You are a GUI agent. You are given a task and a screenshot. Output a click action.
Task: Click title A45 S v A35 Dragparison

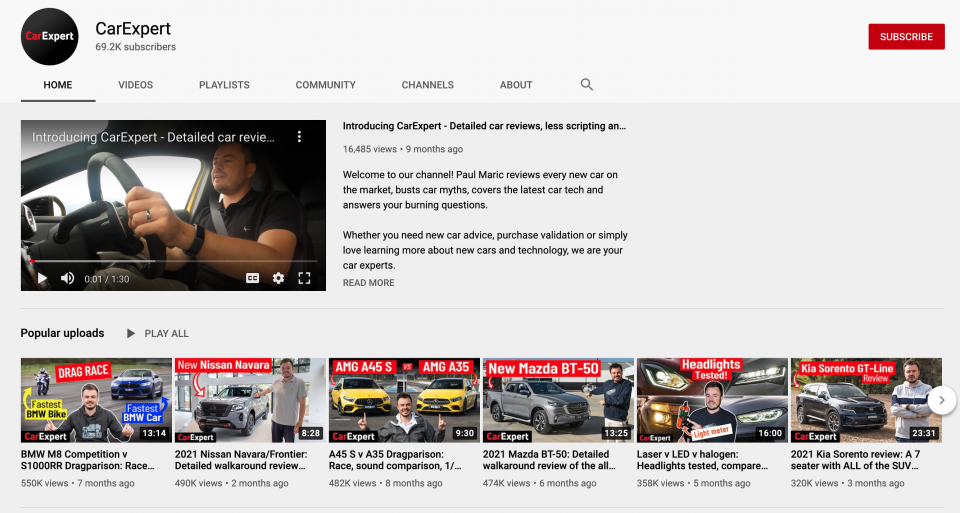click(x=395, y=460)
